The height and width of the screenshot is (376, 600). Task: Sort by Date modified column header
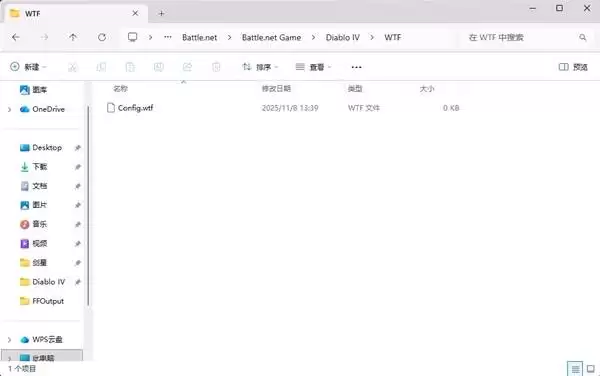click(276, 89)
